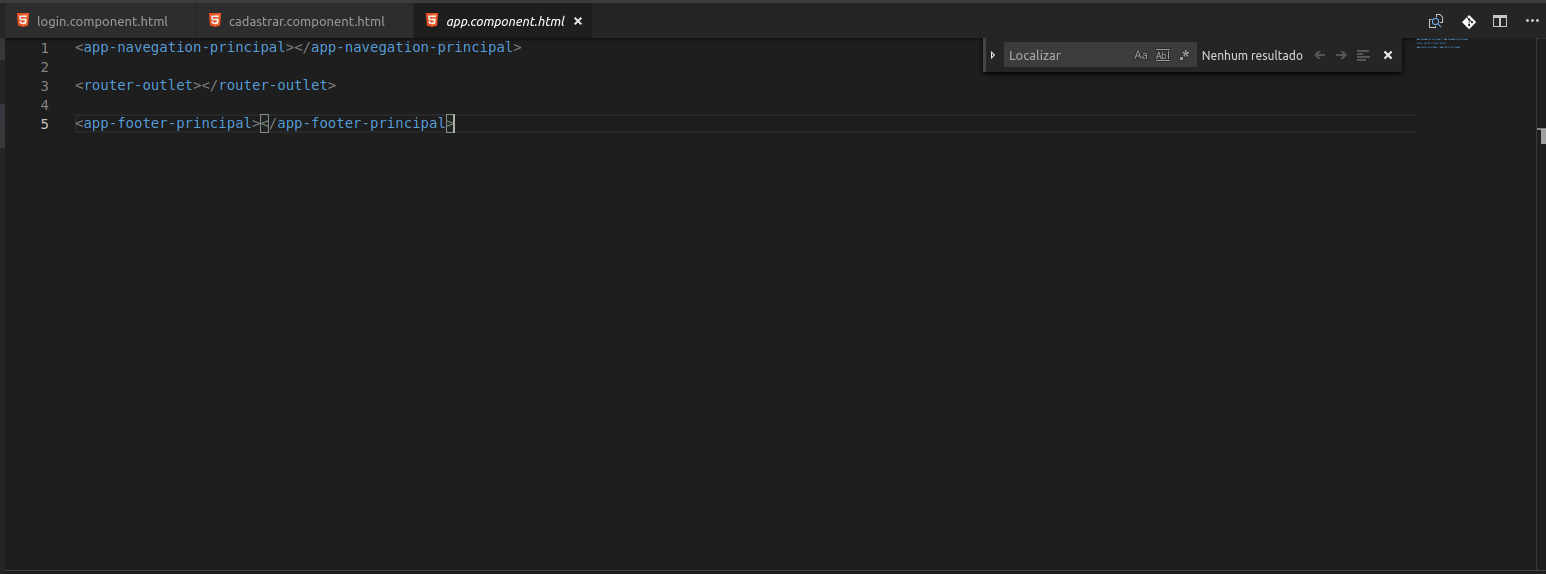1546x574 pixels.
Task: Enable regular expression search option
Action: point(1185,55)
